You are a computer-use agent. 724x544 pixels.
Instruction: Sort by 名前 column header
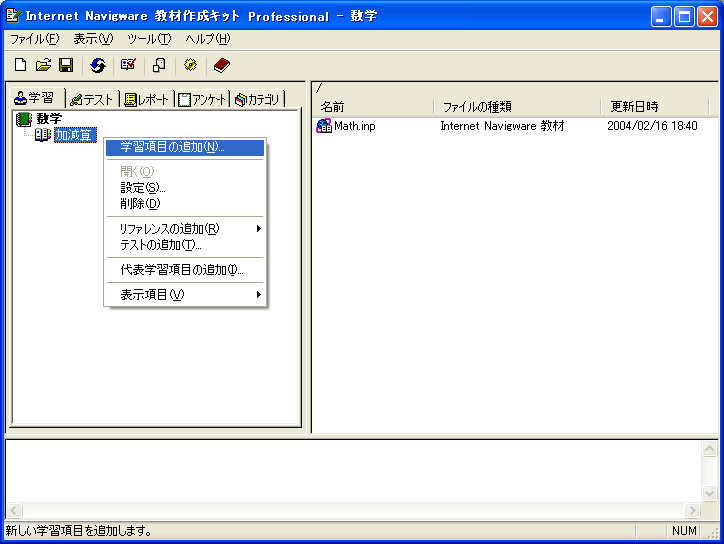pyautogui.click(x=373, y=107)
